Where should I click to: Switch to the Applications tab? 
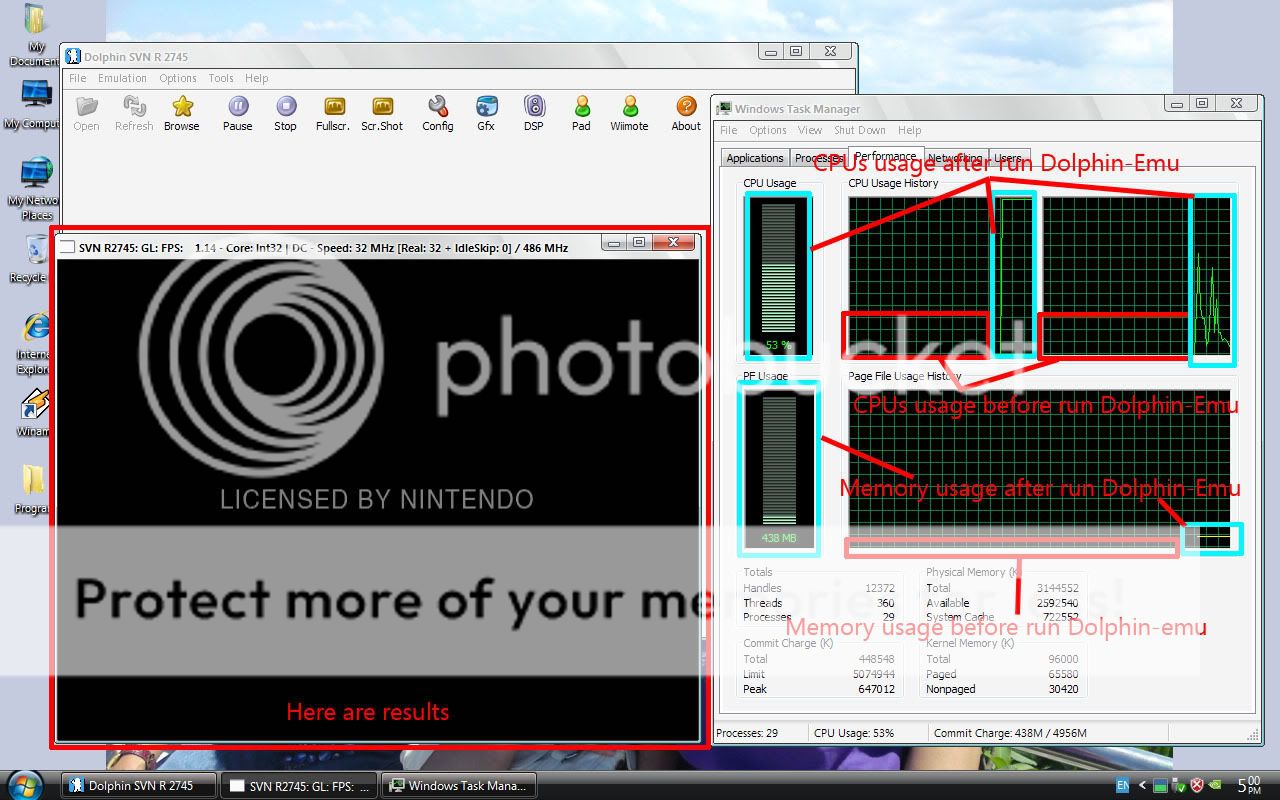coord(754,157)
